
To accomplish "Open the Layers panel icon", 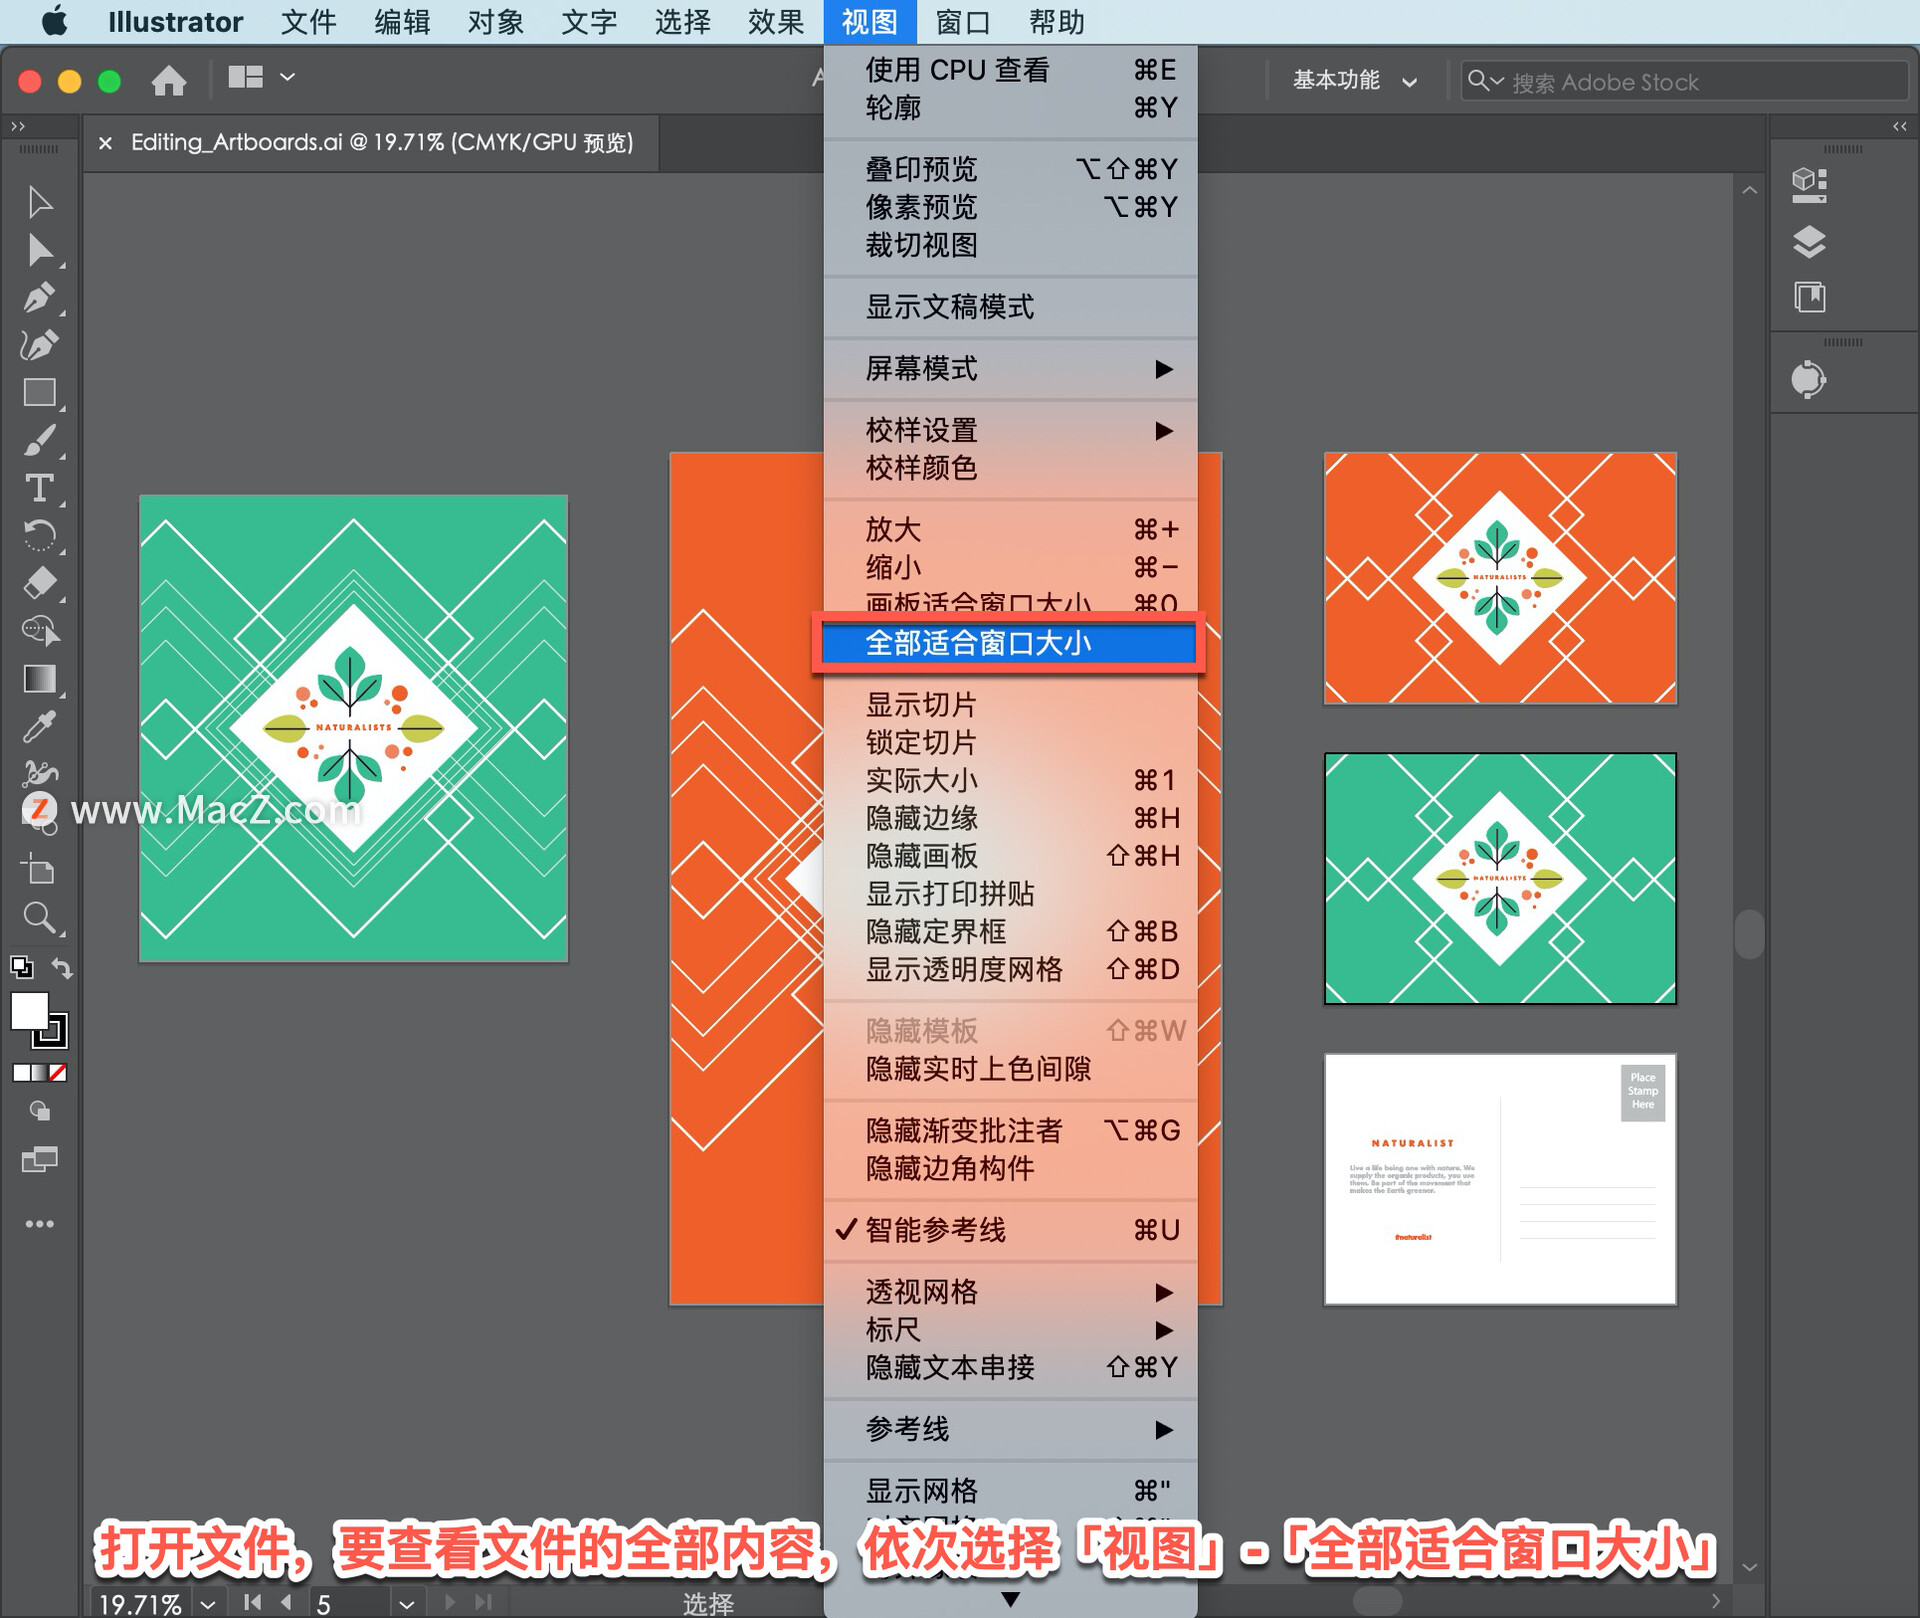I will (x=1808, y=241).
